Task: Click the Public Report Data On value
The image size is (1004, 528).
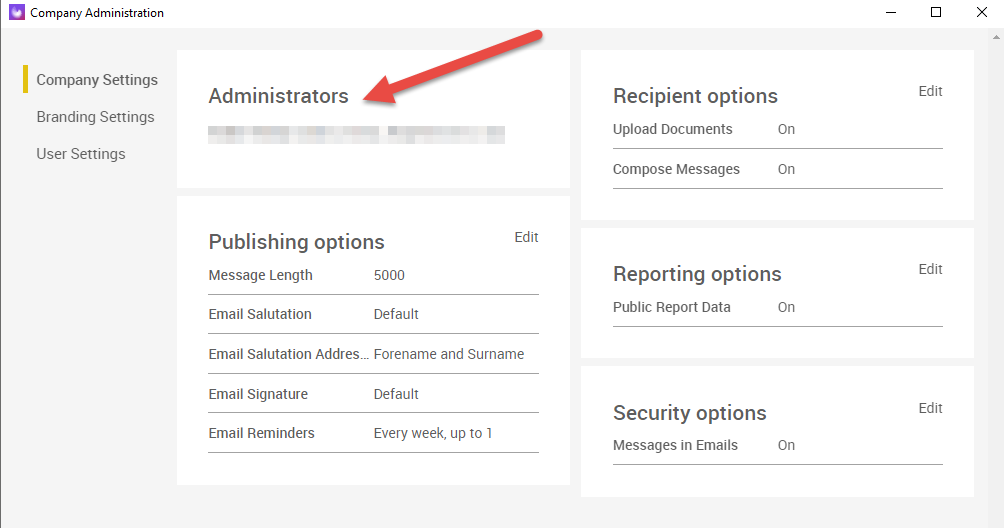Action: click(x=786, y=307)
